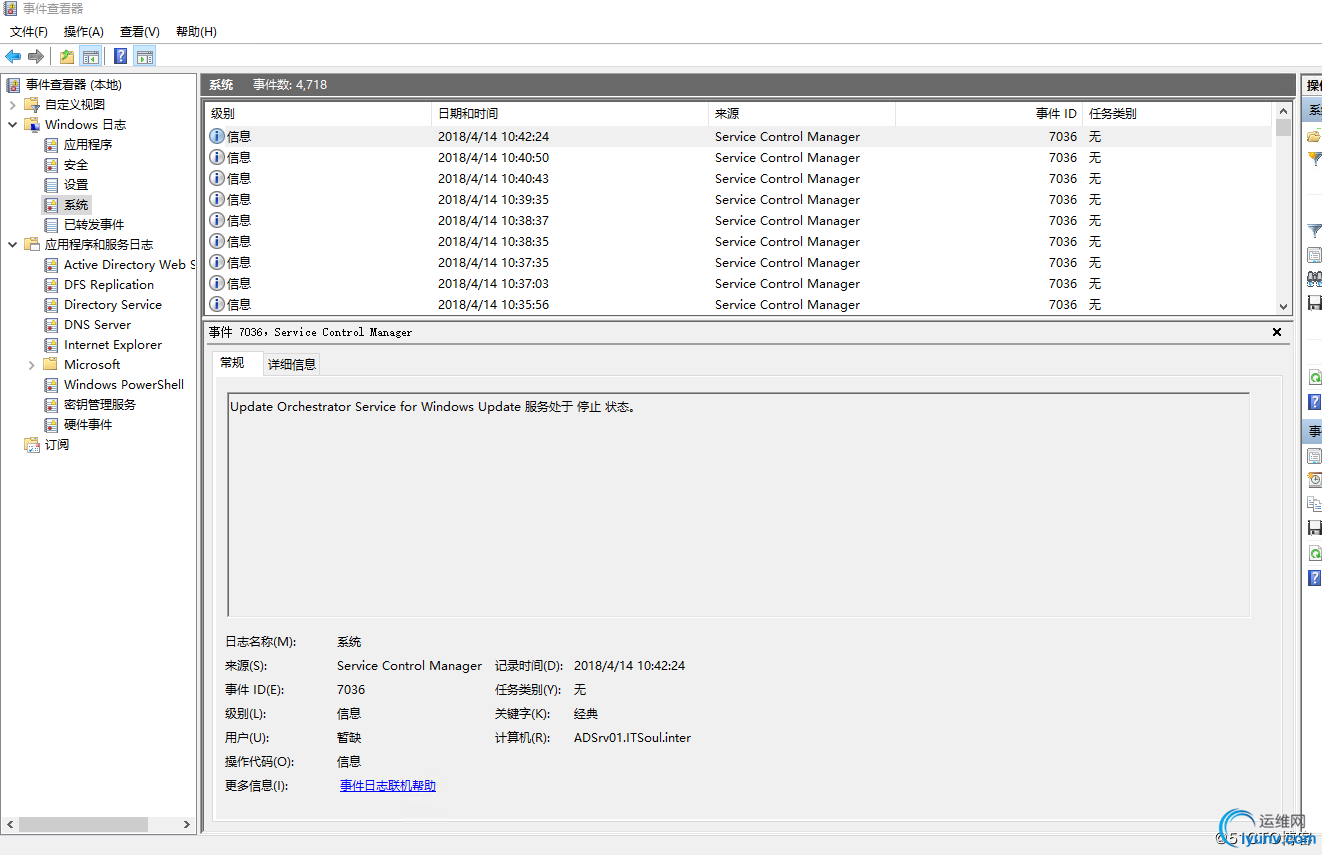This screenshot has width=1322, height=855.
Task: Select the event logged at 10:39:35
Action: click(x=739, y=200)
